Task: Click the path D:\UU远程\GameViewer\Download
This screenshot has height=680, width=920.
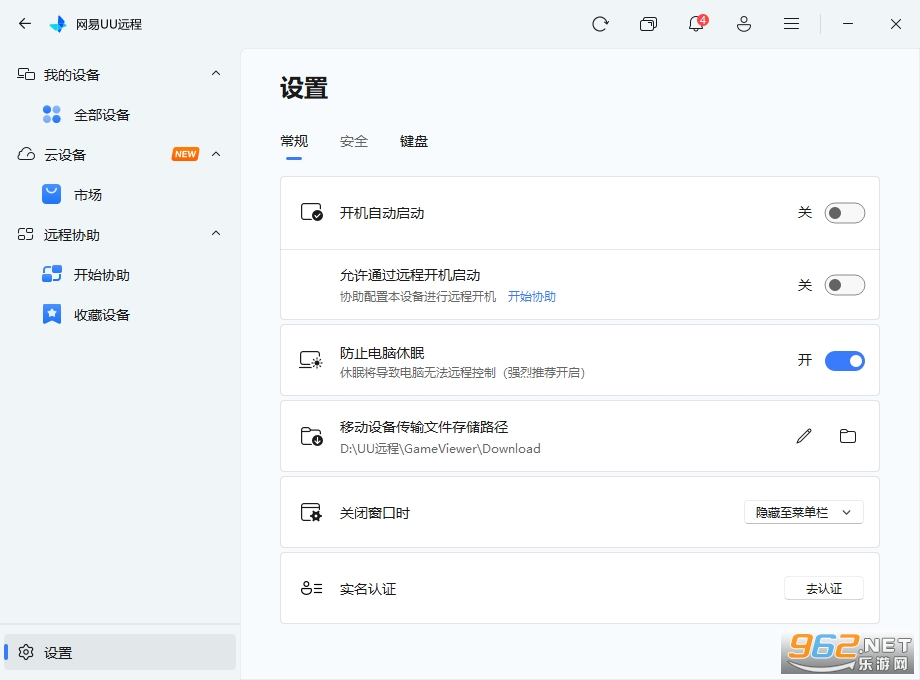Action: tap(440, 449)
